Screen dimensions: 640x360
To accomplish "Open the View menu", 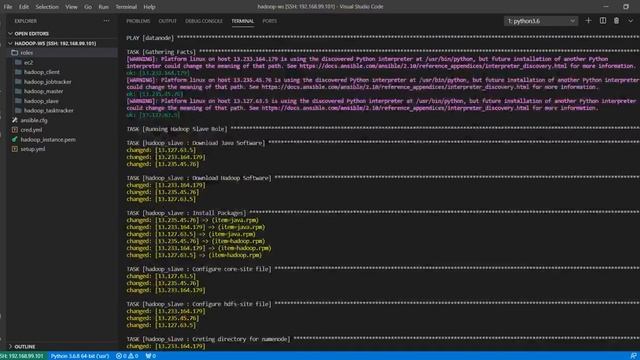I will [x=71, y=7].
